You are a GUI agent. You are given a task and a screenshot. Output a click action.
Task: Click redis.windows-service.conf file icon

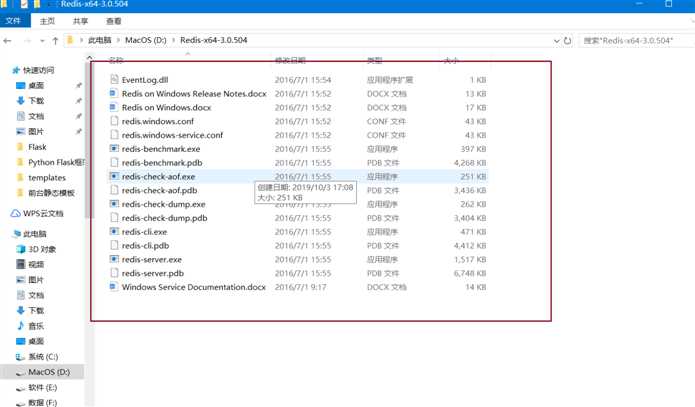point(114,135)
